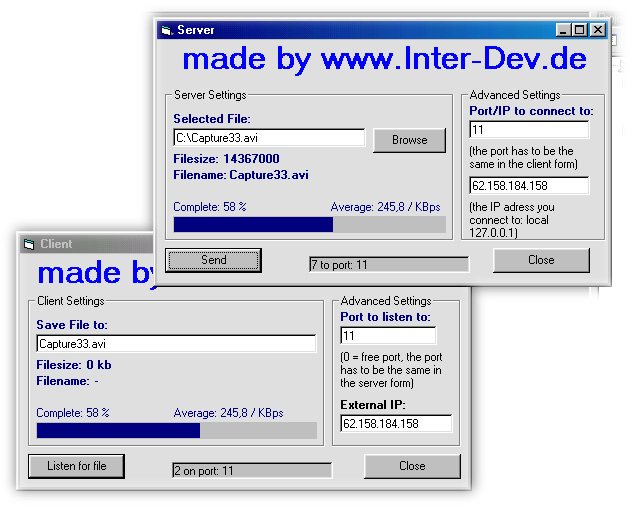Click the 'External IP:' label
The image size is (629, 506).
[x=373, y=405]
